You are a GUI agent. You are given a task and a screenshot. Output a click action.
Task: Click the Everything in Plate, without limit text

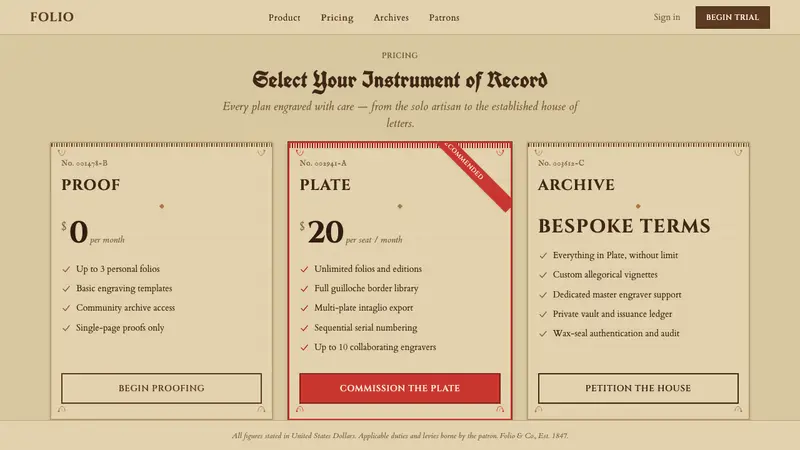click(615, 255)
